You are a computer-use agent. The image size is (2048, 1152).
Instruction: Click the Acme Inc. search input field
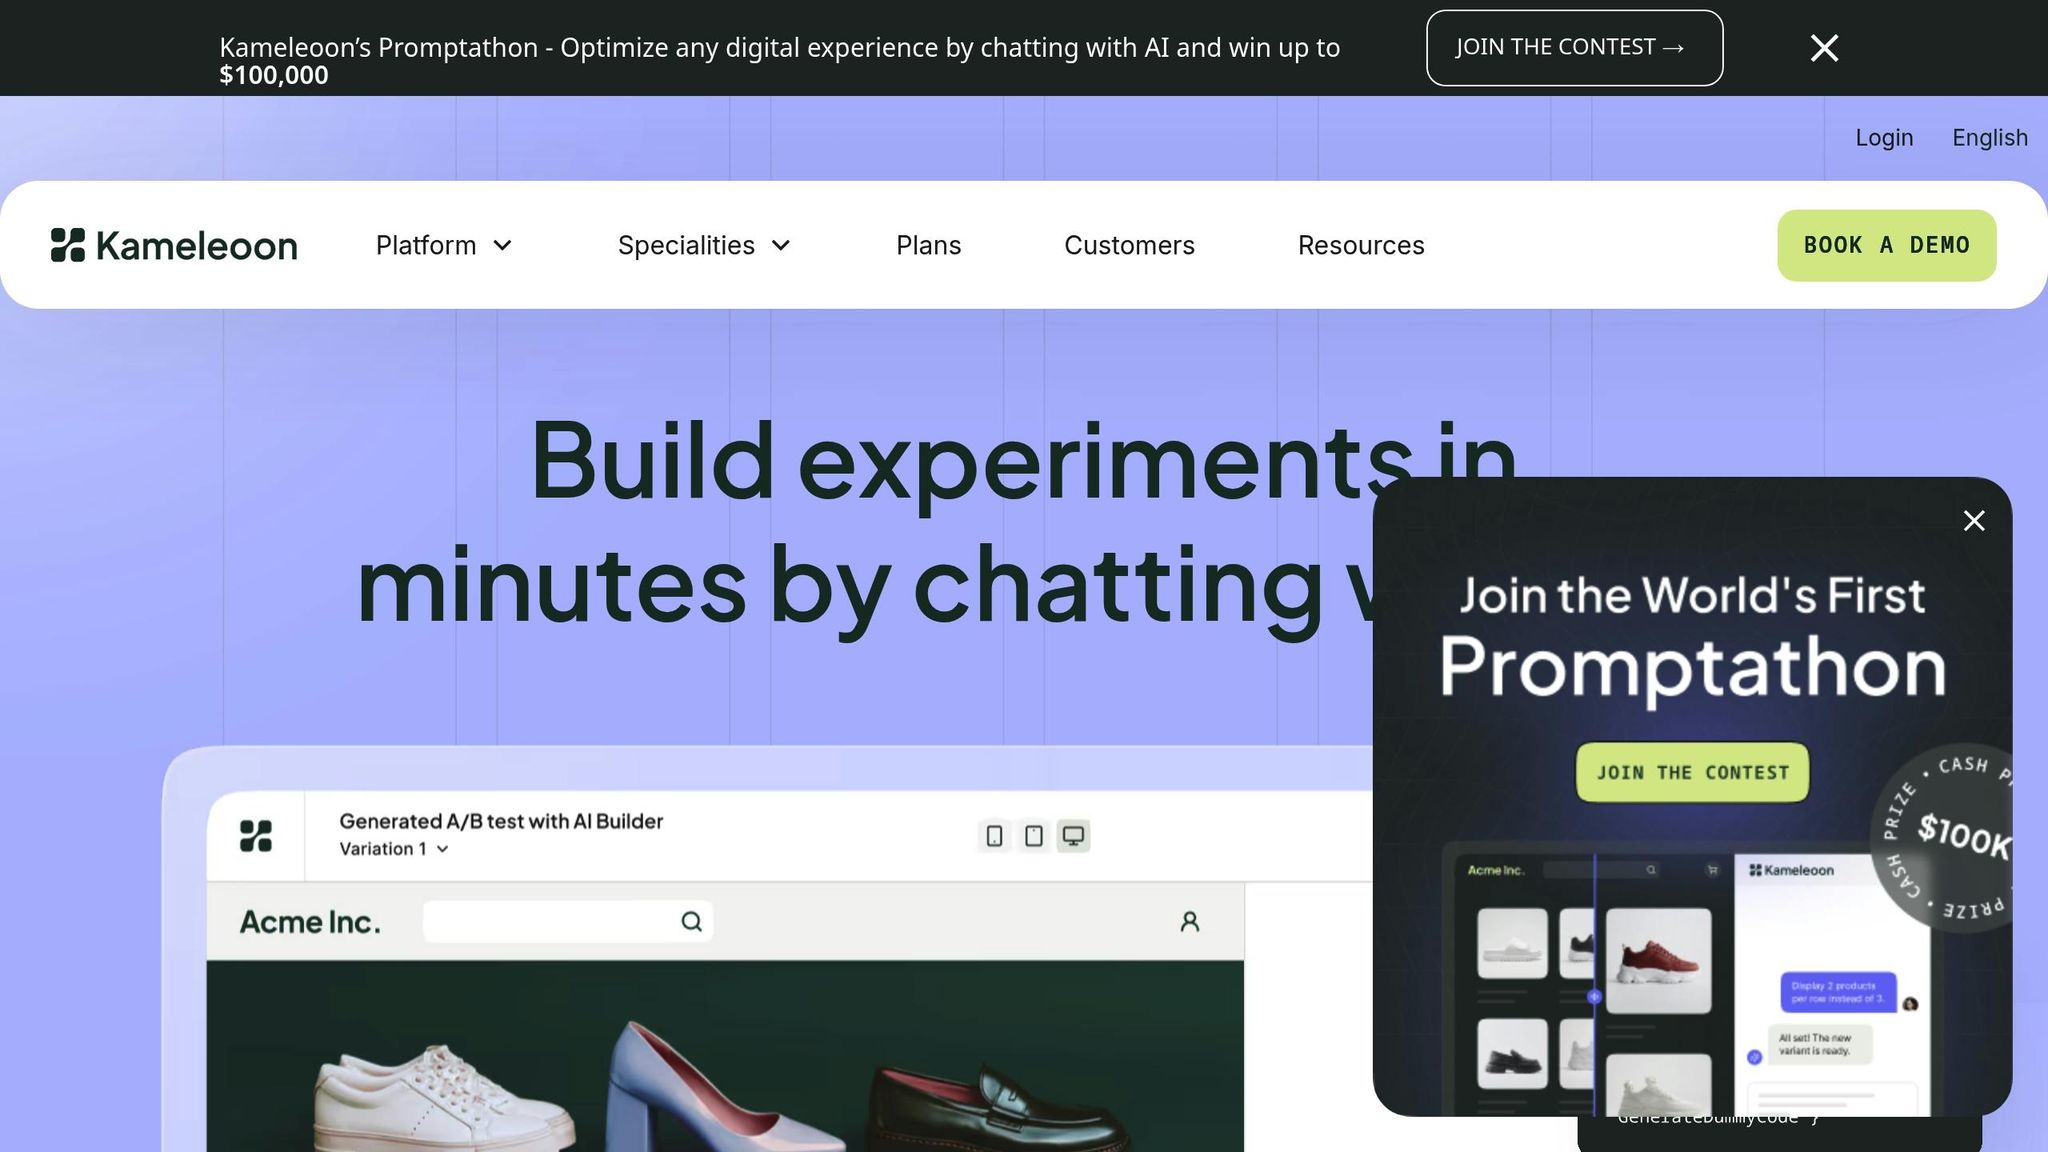[550, 921]
